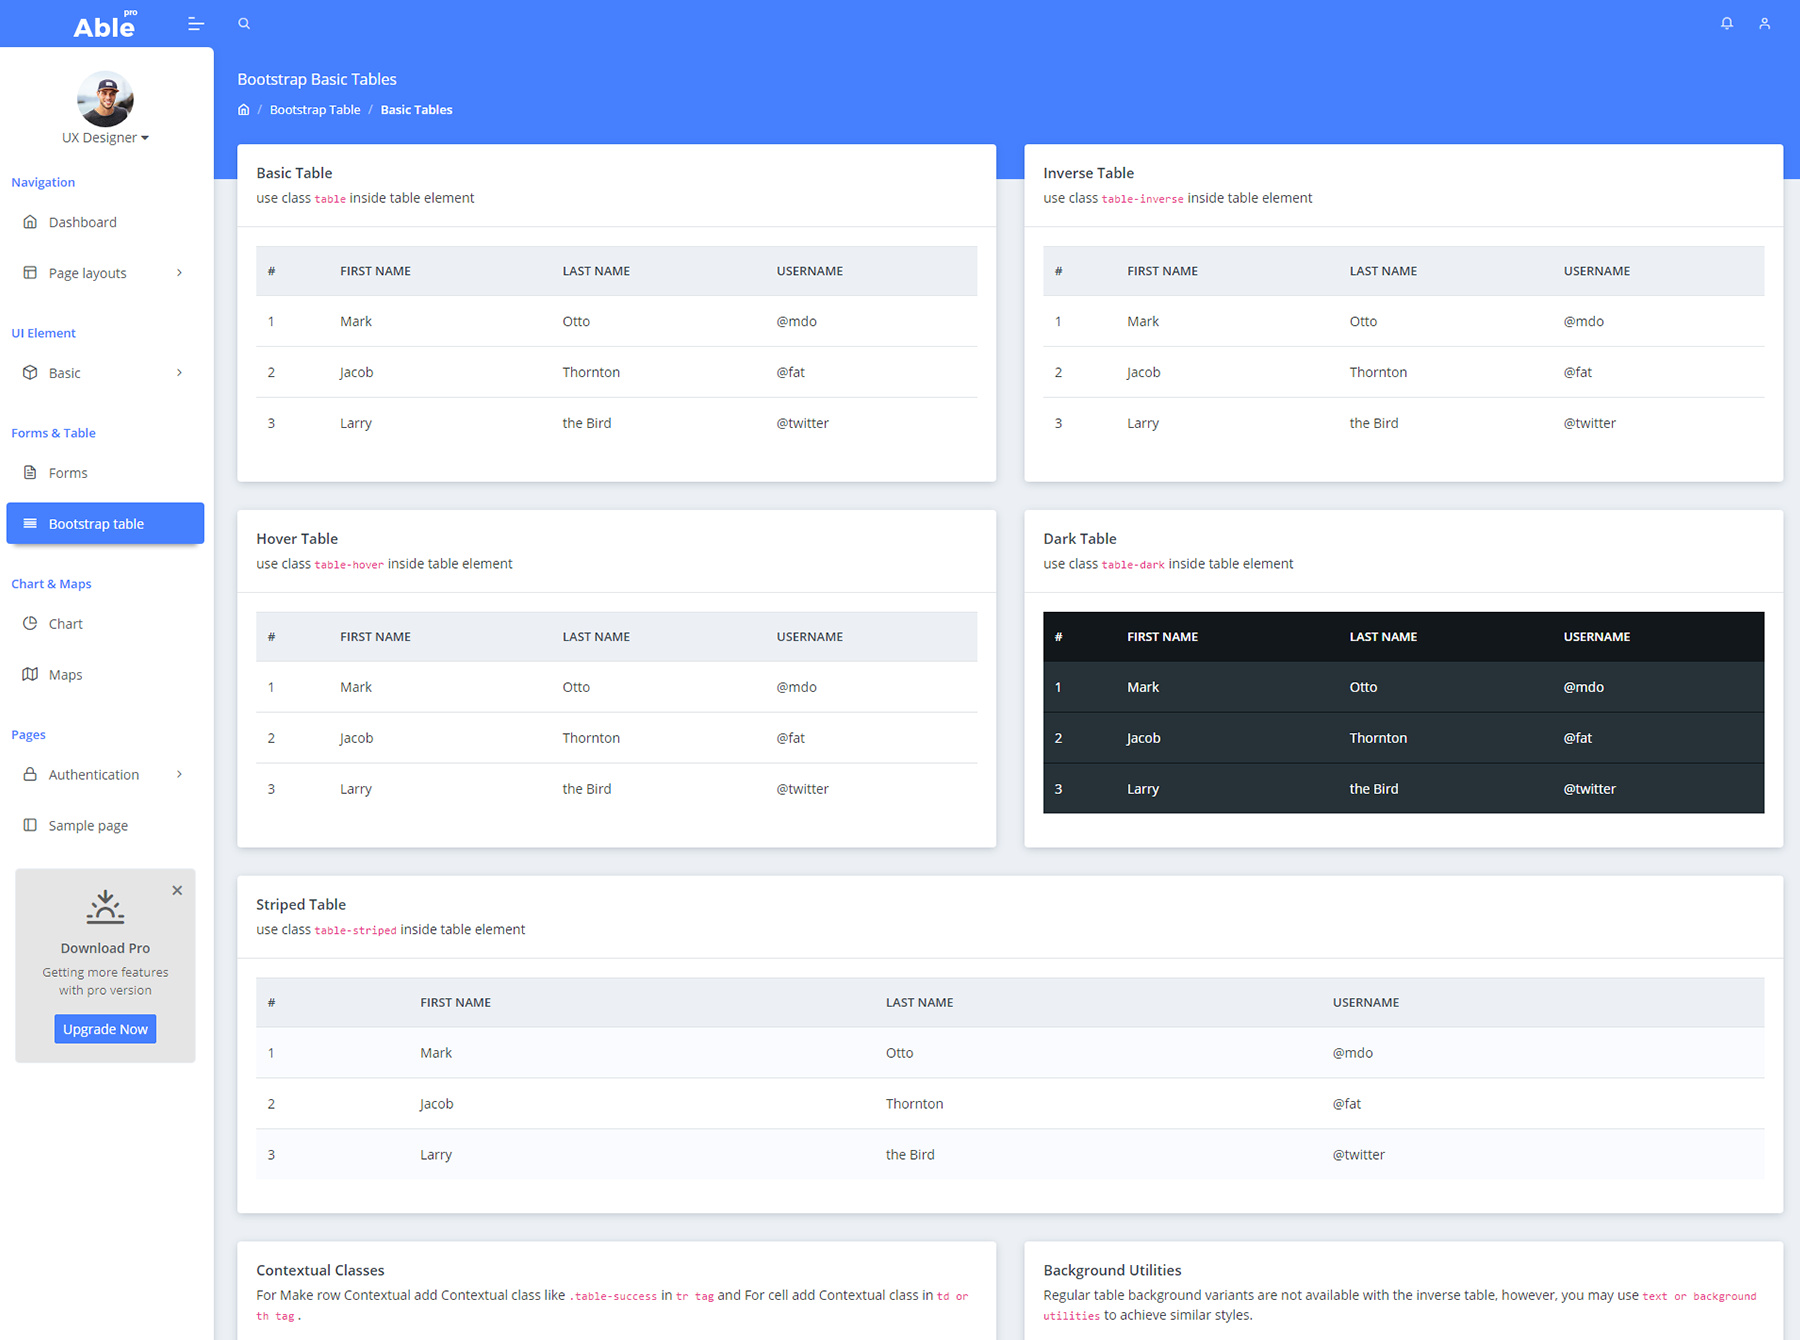Screen dimensions: 1800x1340
Task: Click the Able Pro logo
Action: [105, 25]
